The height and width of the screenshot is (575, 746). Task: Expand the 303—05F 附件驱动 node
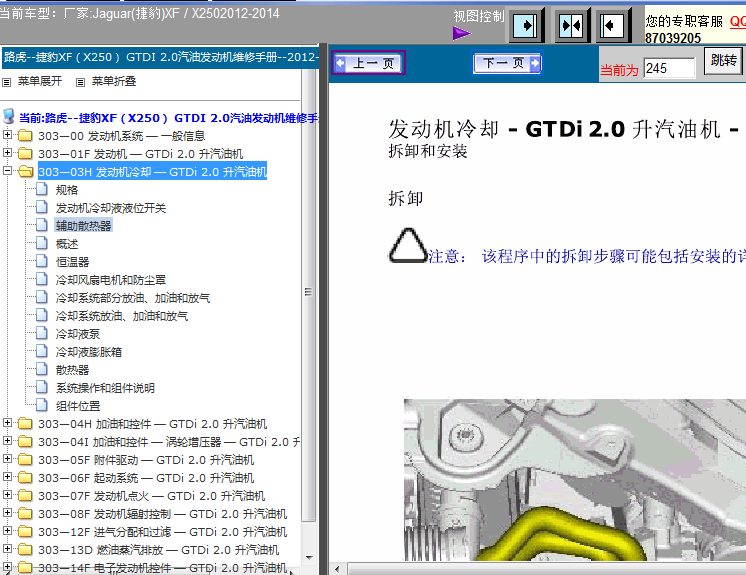(7, 458)
